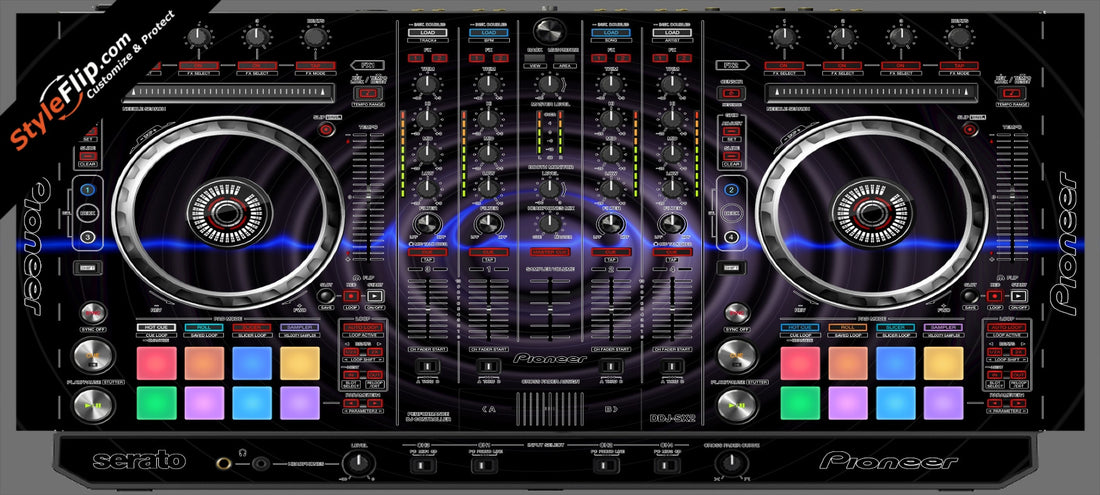Screen dimensions: 1100x495
Task: Hit the left deck red performance pad
Action: click(x=156, y=363)
